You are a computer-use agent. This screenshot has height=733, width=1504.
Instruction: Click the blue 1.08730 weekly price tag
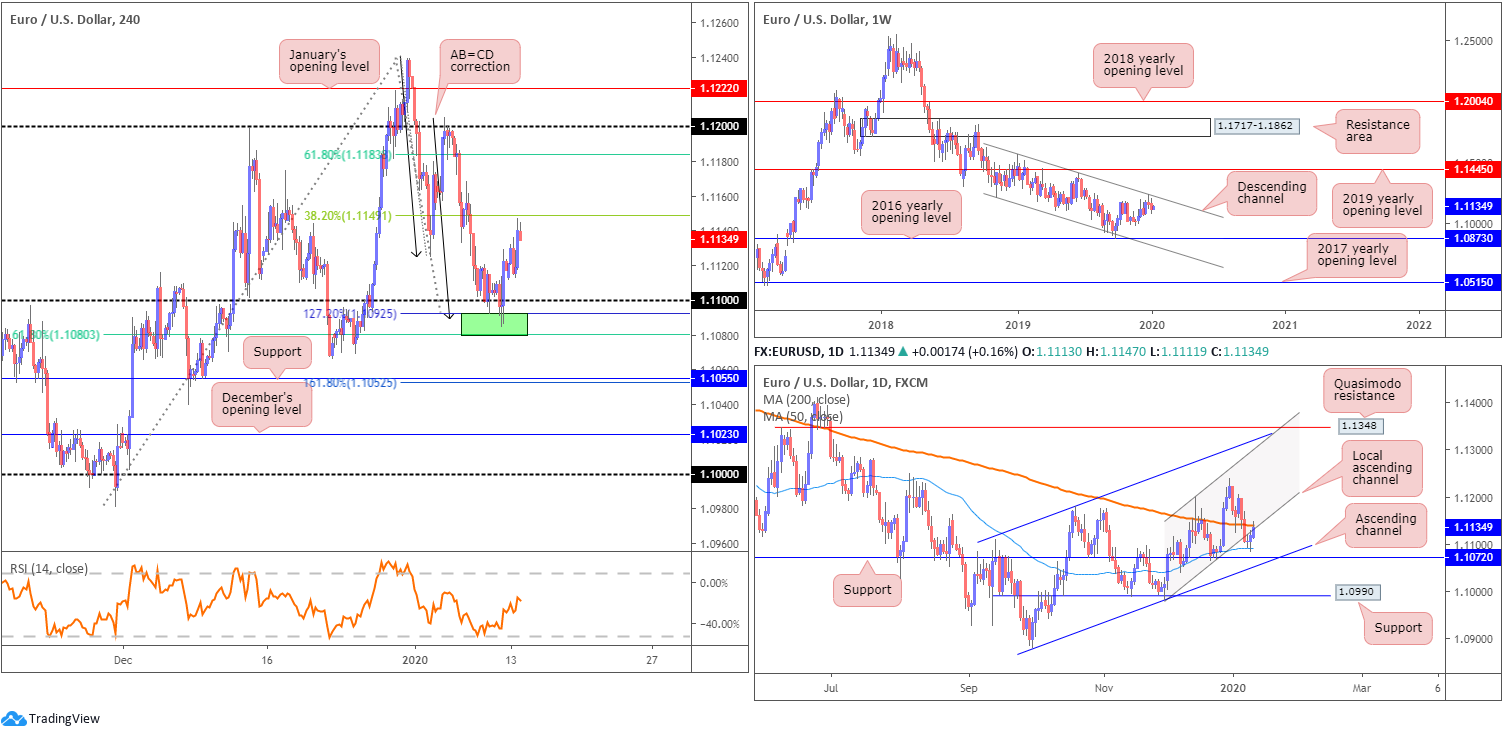(x=1474, y=240)
